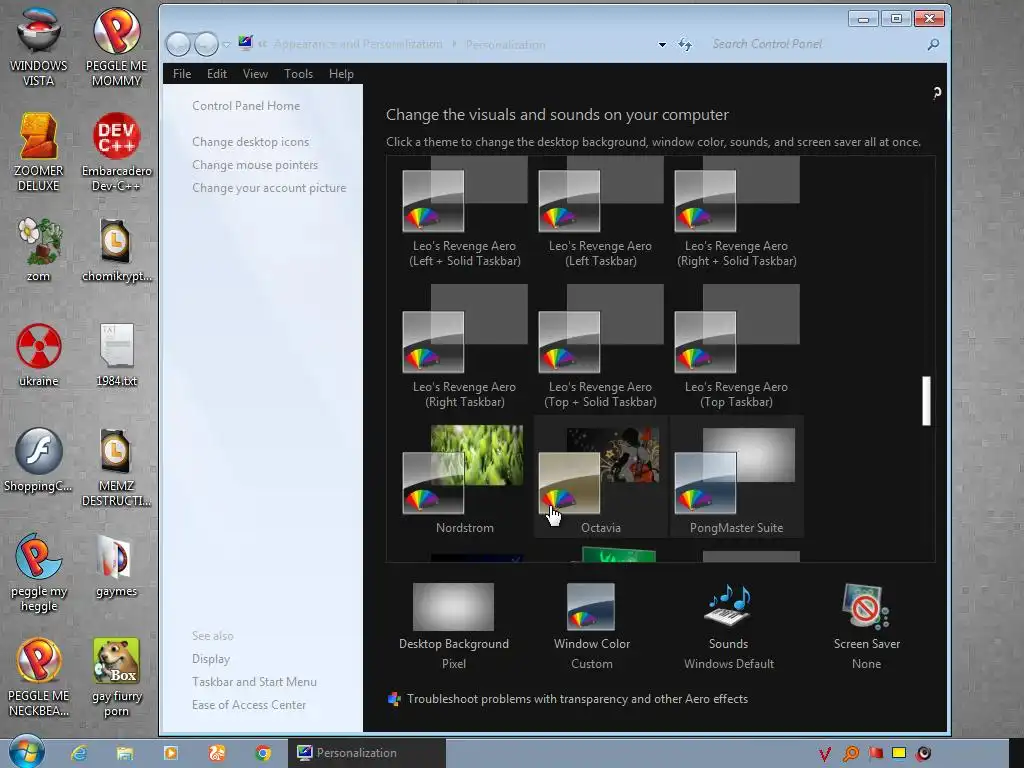Go to Control Panel Home
This screenshot has height=768, width=1024.
click(x=246, y=106)
